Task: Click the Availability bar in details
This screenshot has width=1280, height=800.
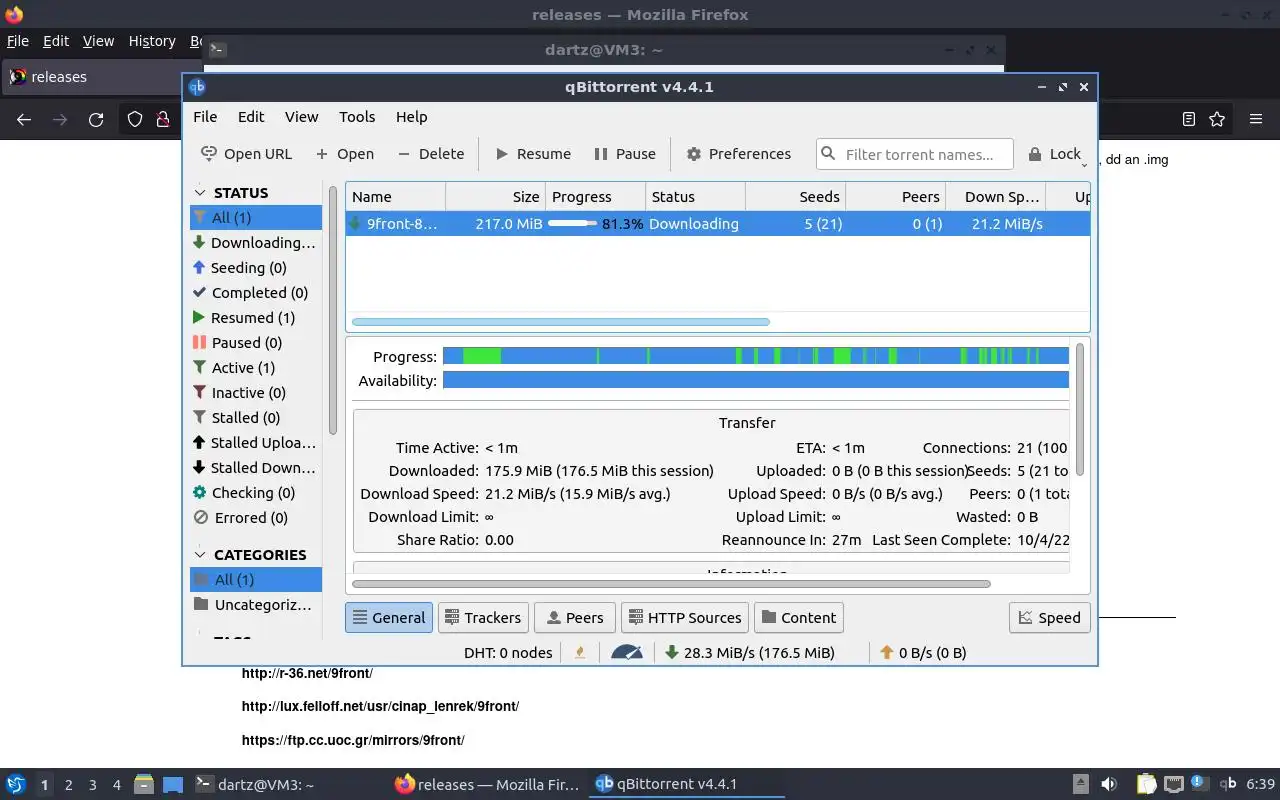Action: tap(756, 380)
